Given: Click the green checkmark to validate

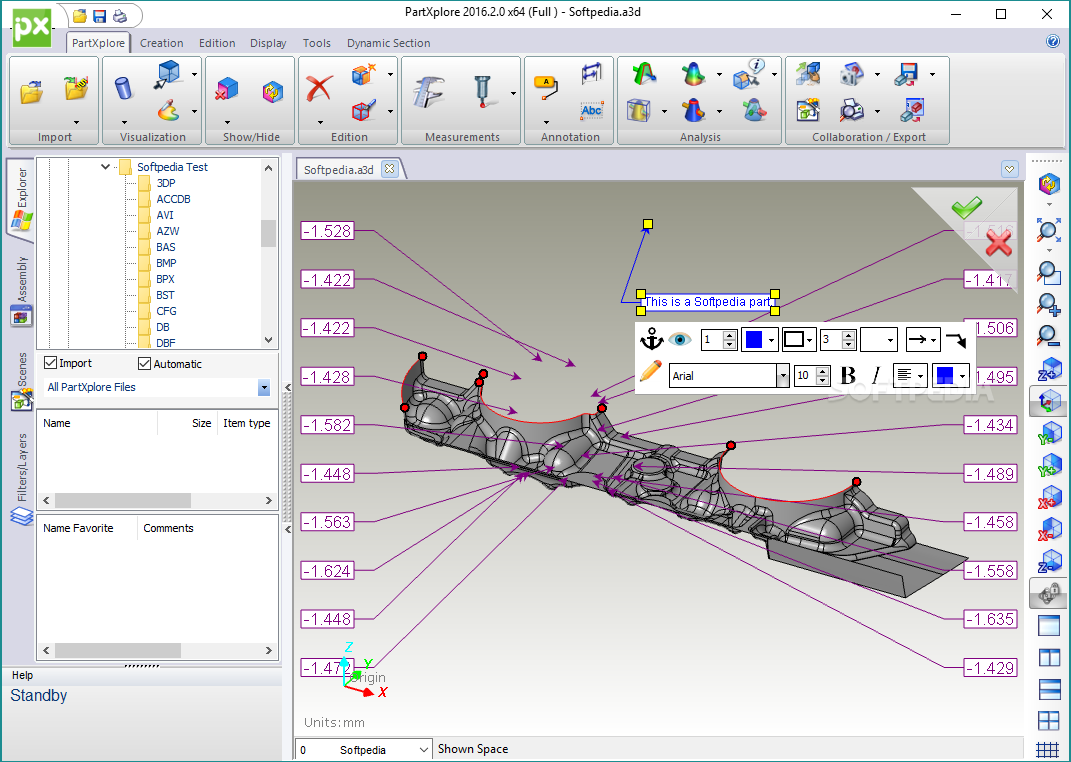Looking at the screenshot, I should coord(966,206).
